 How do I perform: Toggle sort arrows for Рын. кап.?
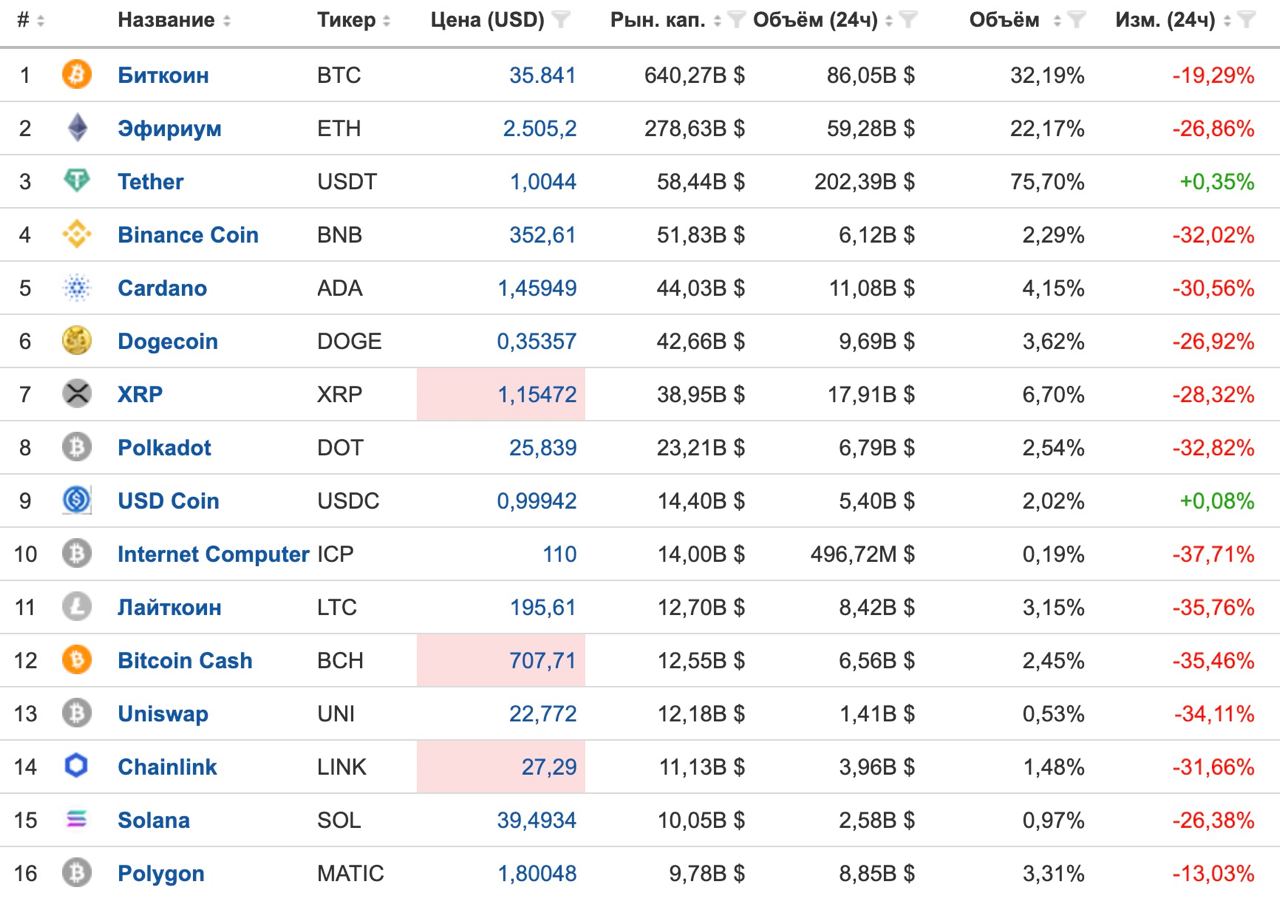pos(718,21)
